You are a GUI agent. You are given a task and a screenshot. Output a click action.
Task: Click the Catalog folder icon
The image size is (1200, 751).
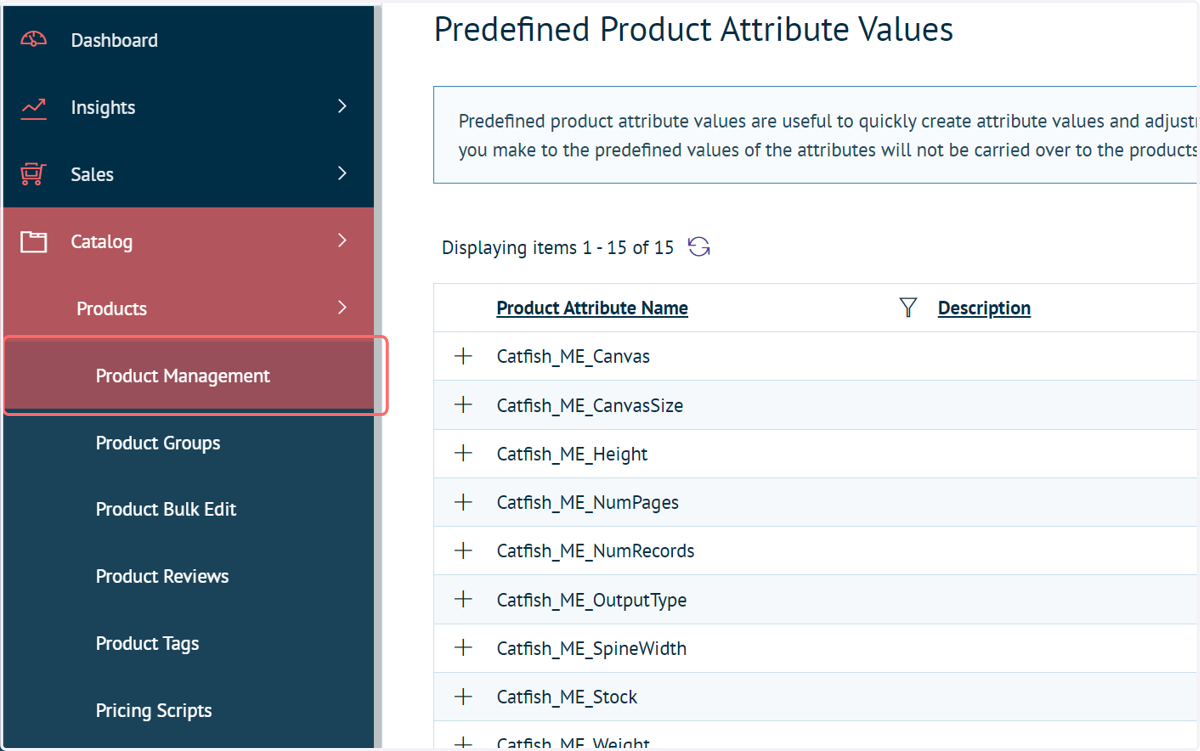[33, 241]
